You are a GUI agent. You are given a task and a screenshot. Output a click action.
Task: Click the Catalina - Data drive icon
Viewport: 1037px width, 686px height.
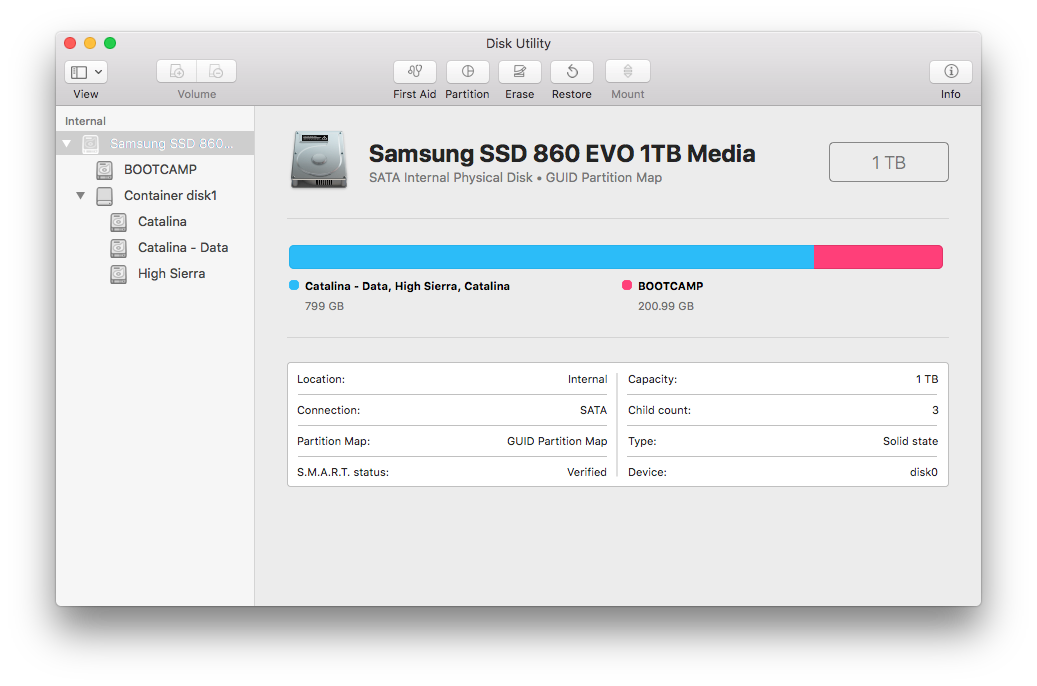point(118,248)
